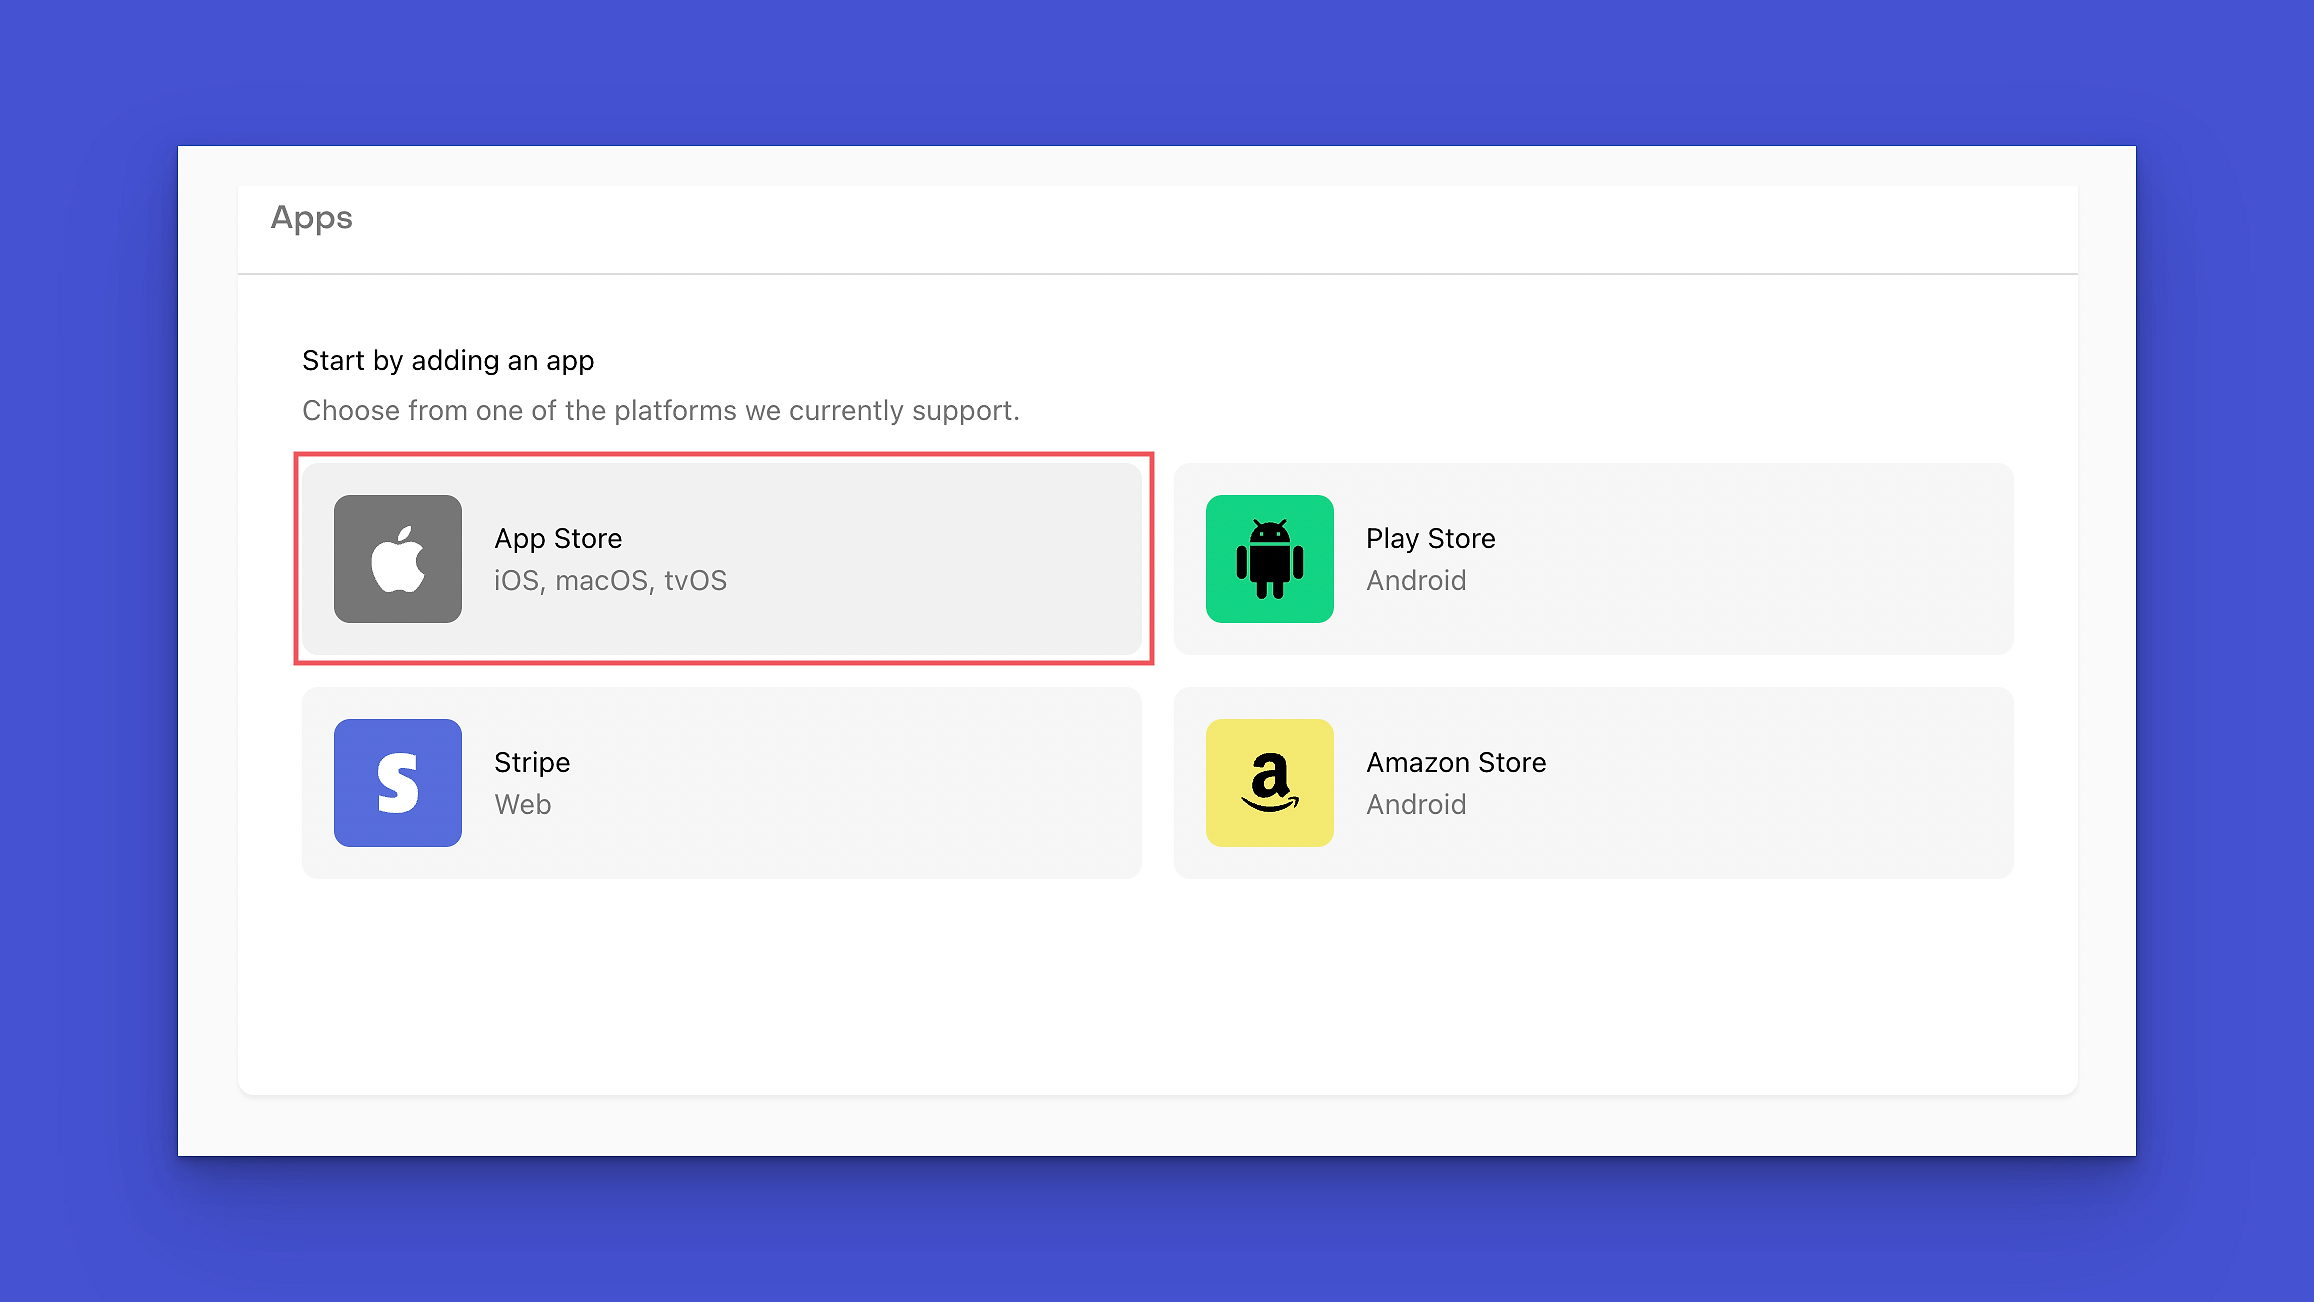Screen dimensions: 2314x1302
Task: Click 'Android' subtitle under Play Store
Action: tap(1416, 581)
